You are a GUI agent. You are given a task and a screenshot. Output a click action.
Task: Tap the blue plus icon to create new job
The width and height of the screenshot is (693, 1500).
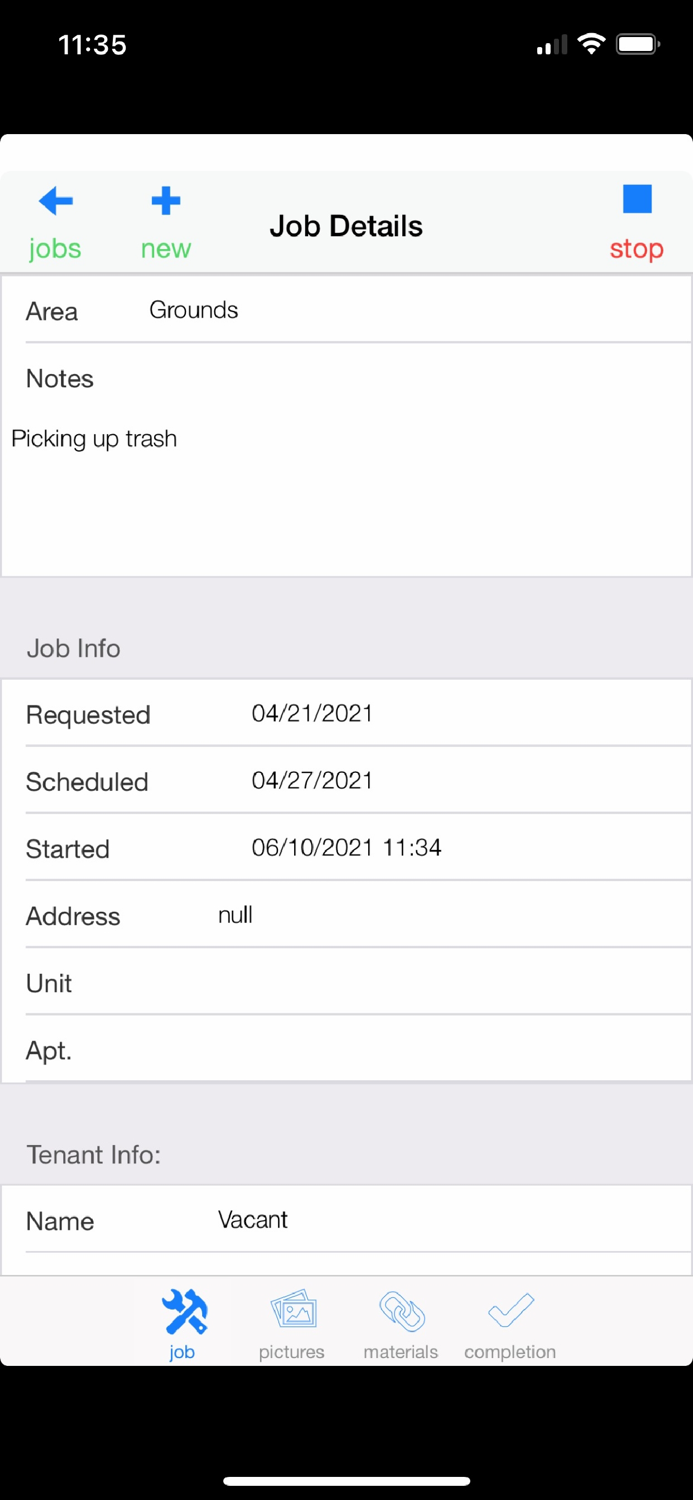tap(165, 200)
